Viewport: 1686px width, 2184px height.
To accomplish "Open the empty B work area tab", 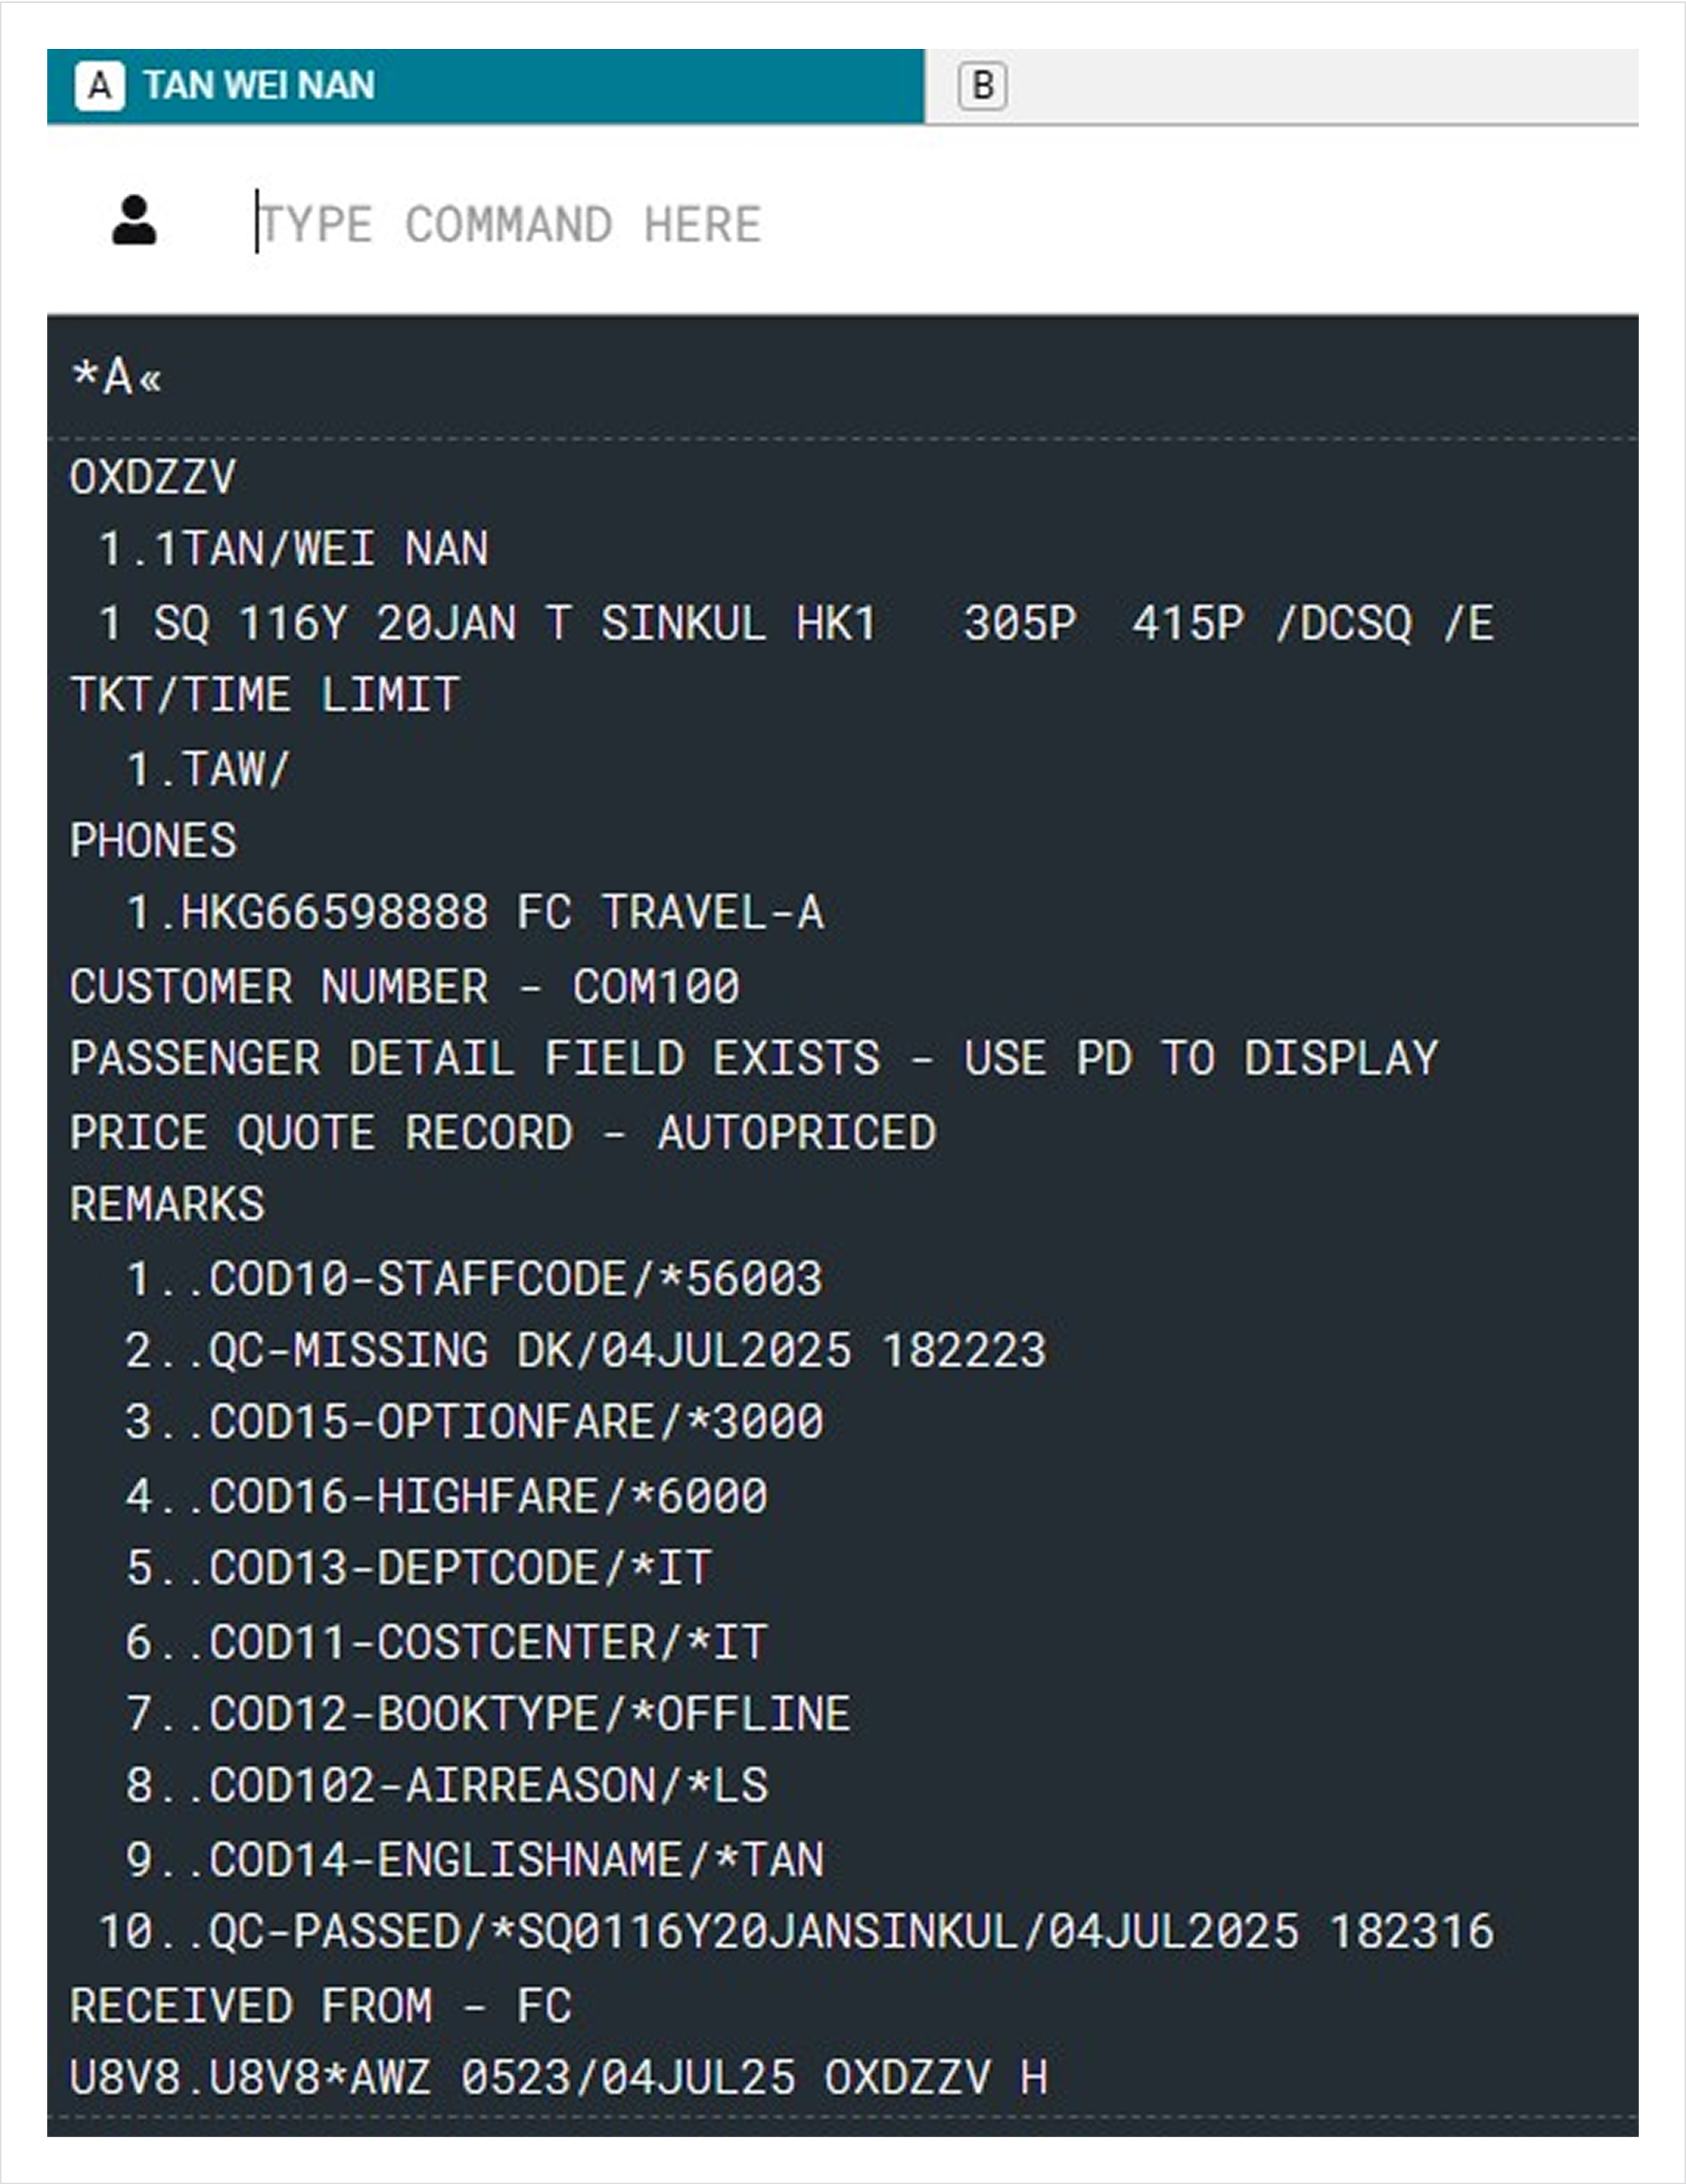I will click(1282, 86).
